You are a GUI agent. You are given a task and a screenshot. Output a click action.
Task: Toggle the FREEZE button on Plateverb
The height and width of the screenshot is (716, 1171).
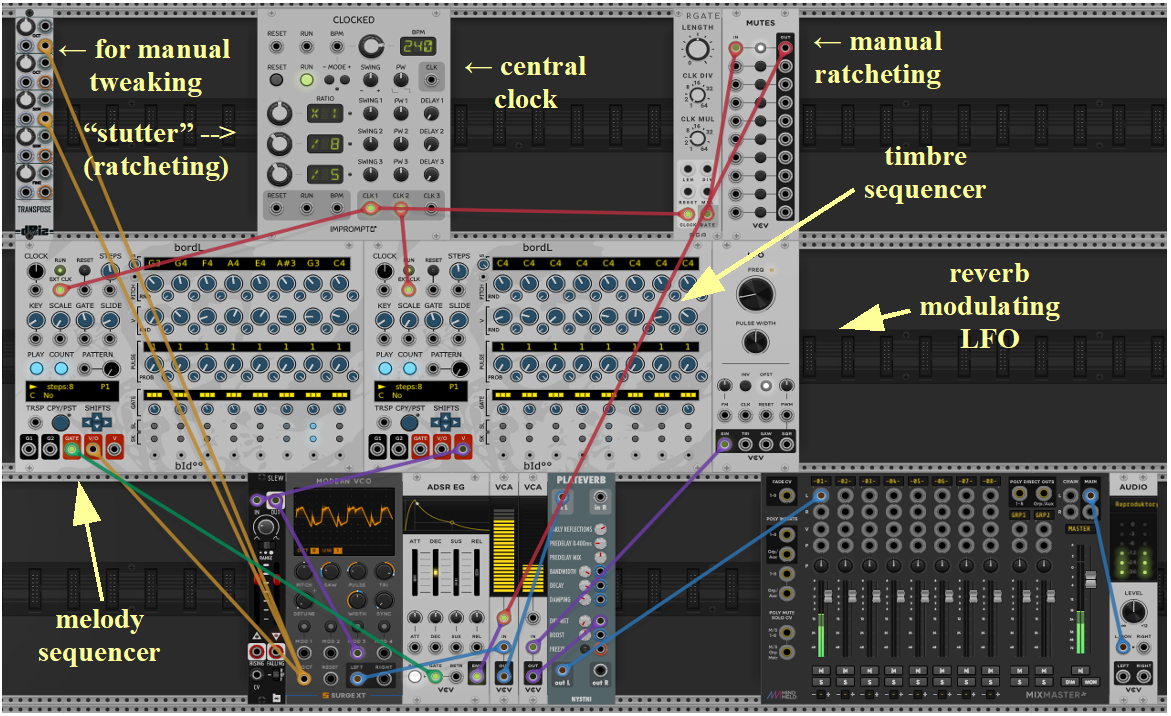pos(586,649)
